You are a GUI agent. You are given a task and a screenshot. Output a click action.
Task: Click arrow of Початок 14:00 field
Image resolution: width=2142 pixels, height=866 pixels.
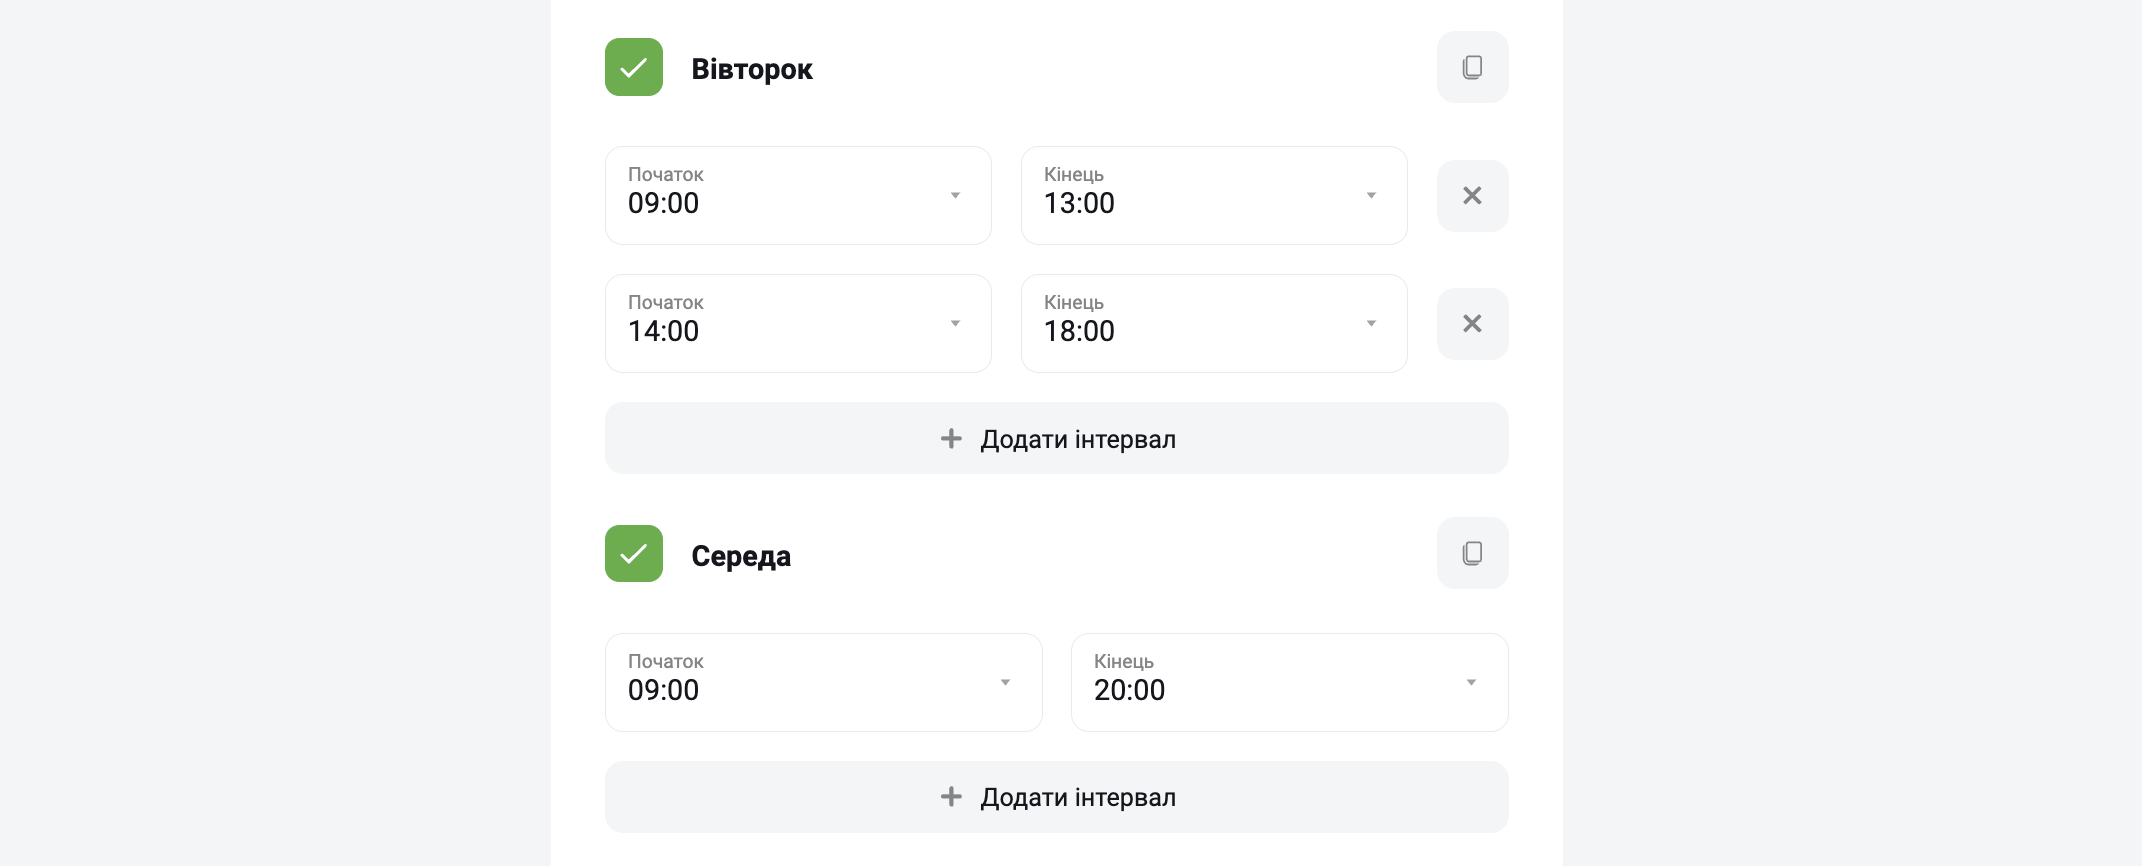(955, 323)
